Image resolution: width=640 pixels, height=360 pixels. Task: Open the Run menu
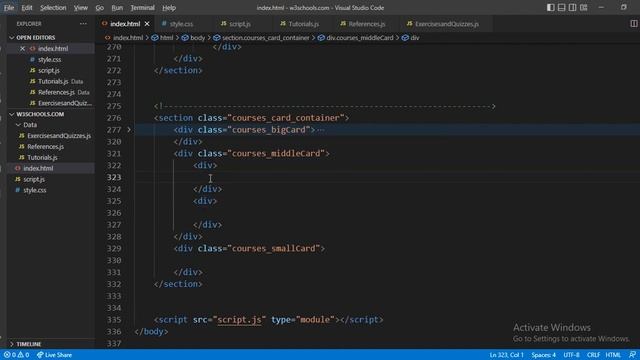click(117, 7)
